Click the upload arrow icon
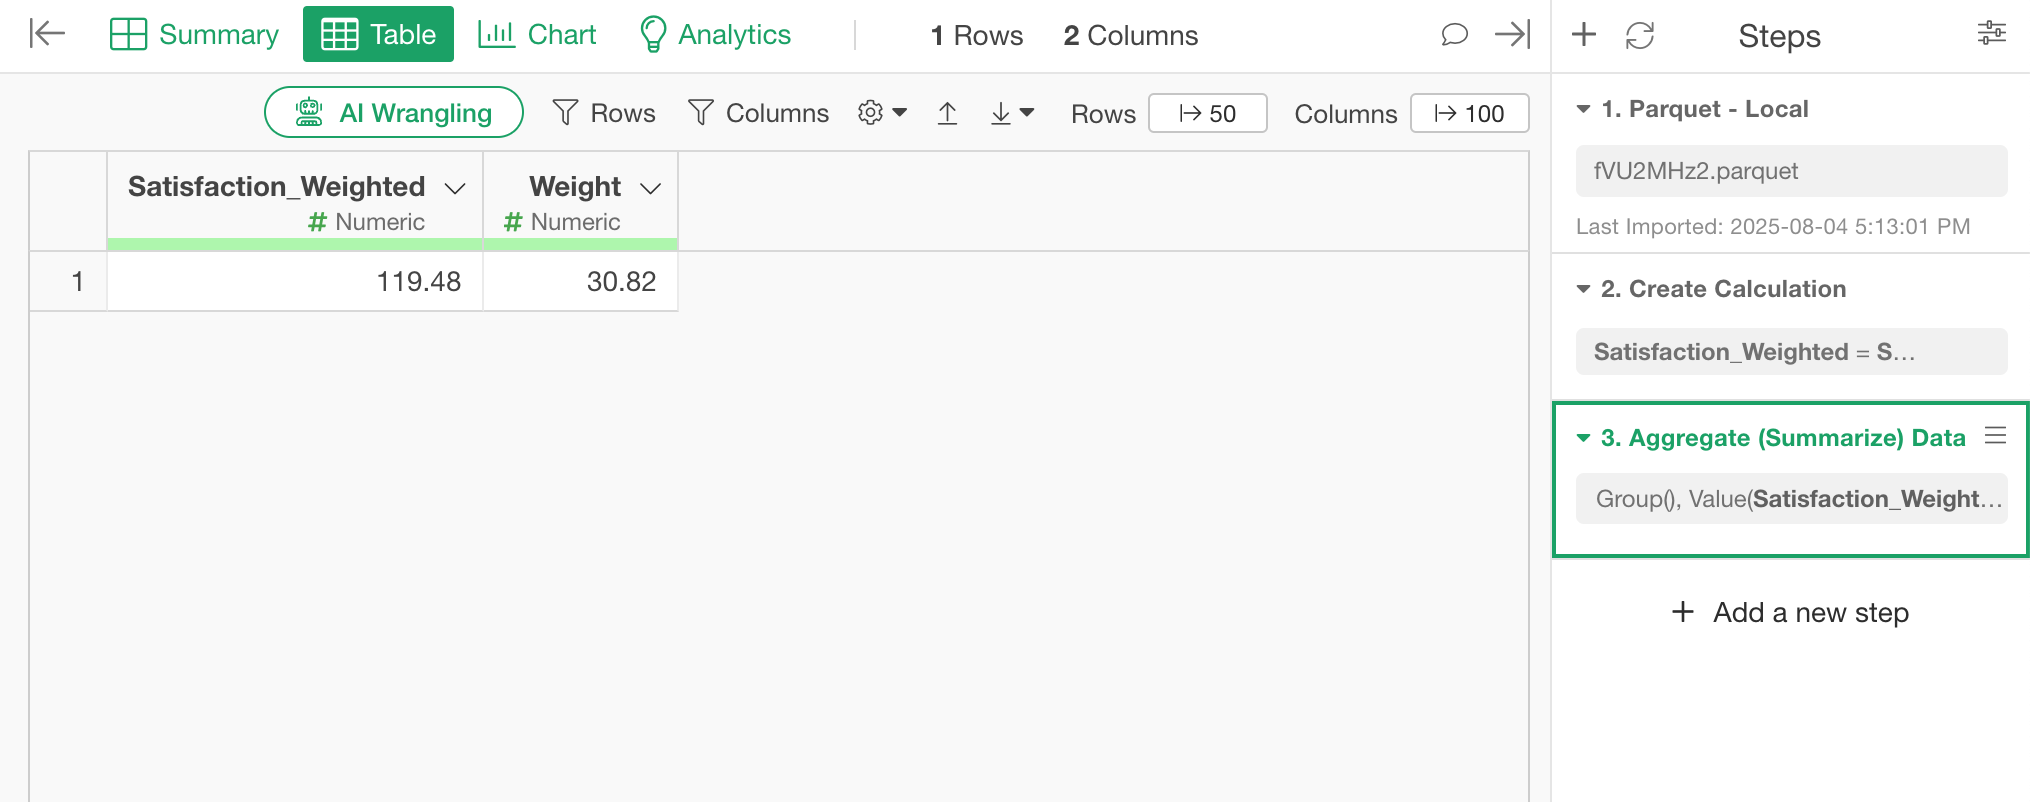Screen dimensions: 2030x802 click(948, 113)
